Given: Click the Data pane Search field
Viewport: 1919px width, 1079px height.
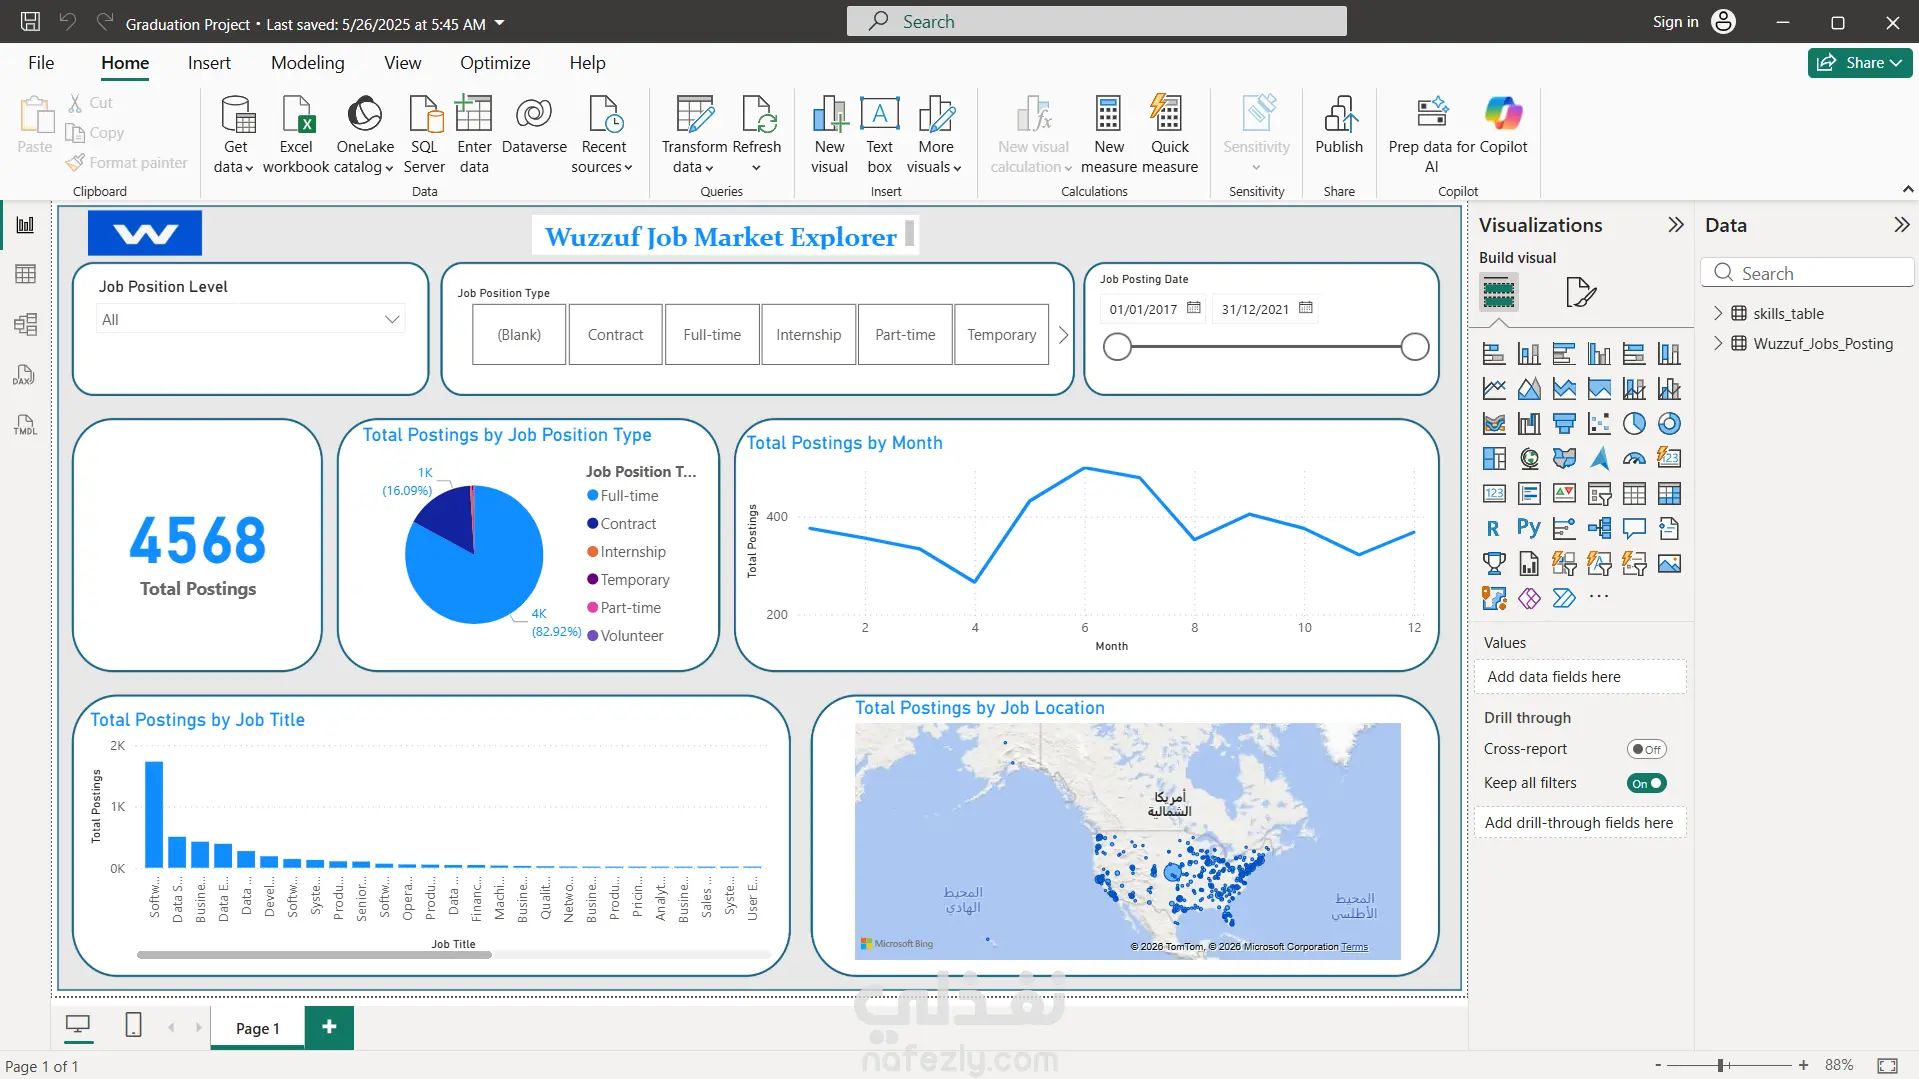Looking at the screenshot, I should click(x=1807, y=273).
